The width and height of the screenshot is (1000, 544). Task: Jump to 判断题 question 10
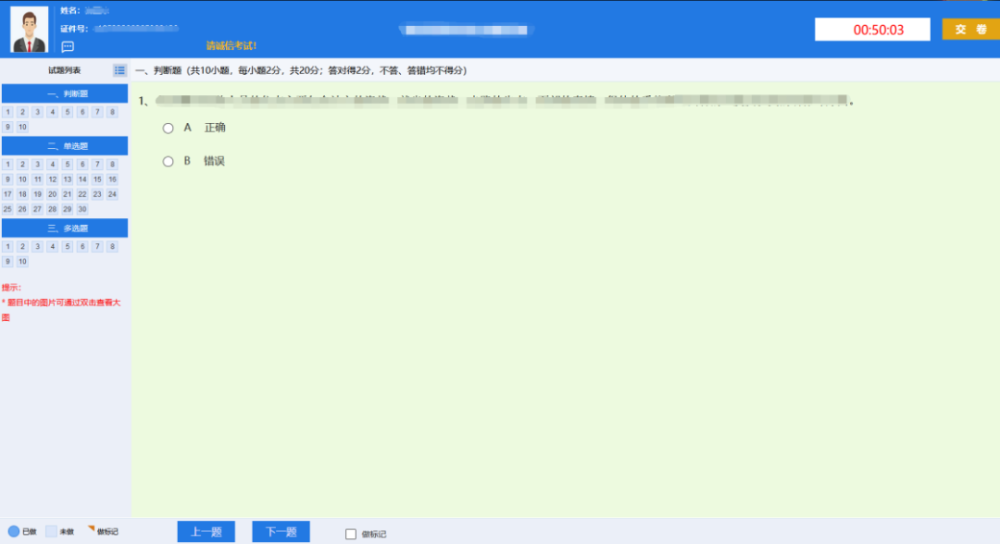click(x=22, y=127)
